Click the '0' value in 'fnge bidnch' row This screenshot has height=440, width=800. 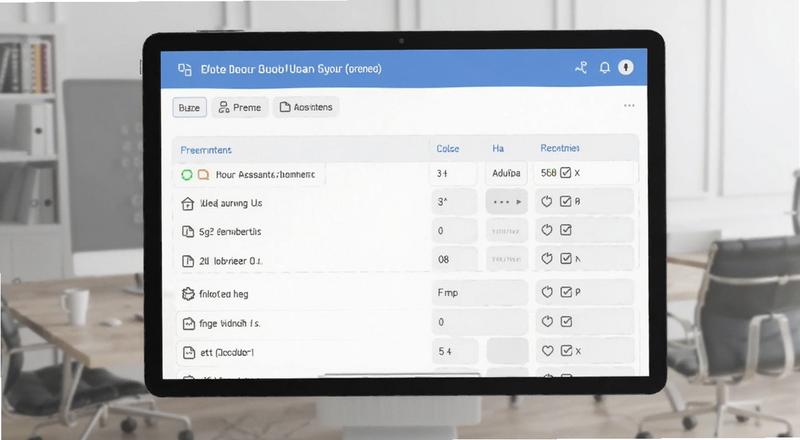[x=480, y=322]
